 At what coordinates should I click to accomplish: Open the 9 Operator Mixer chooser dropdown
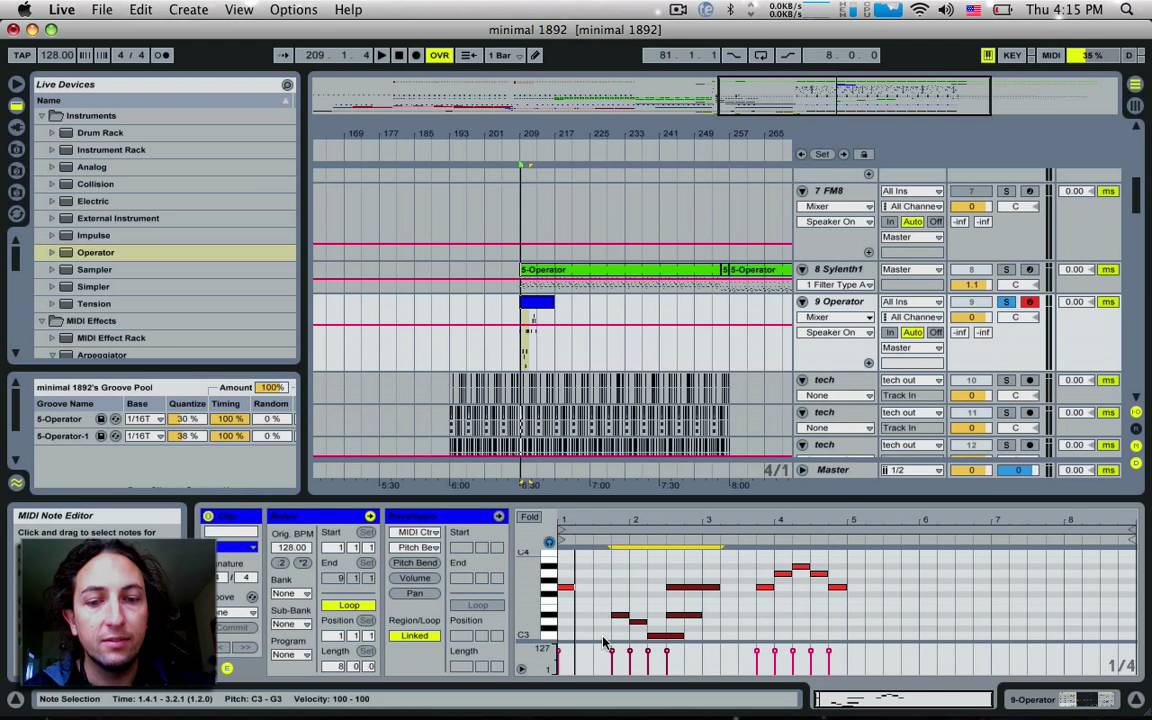[x=835, y=317]
